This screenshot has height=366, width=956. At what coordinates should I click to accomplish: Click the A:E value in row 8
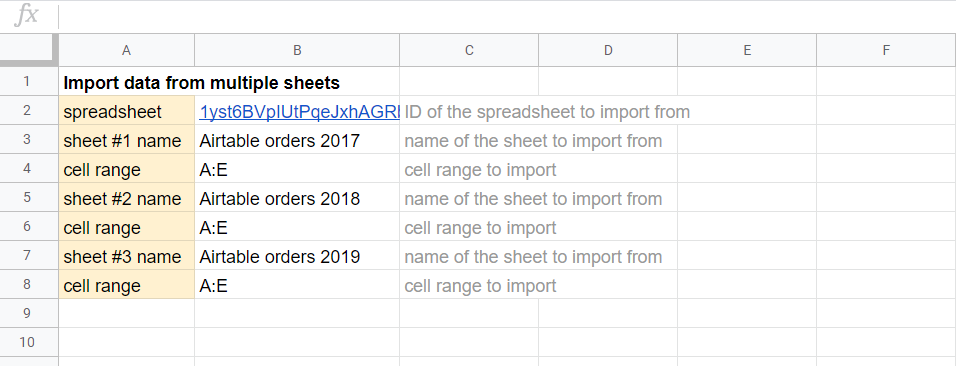(297, 285)
